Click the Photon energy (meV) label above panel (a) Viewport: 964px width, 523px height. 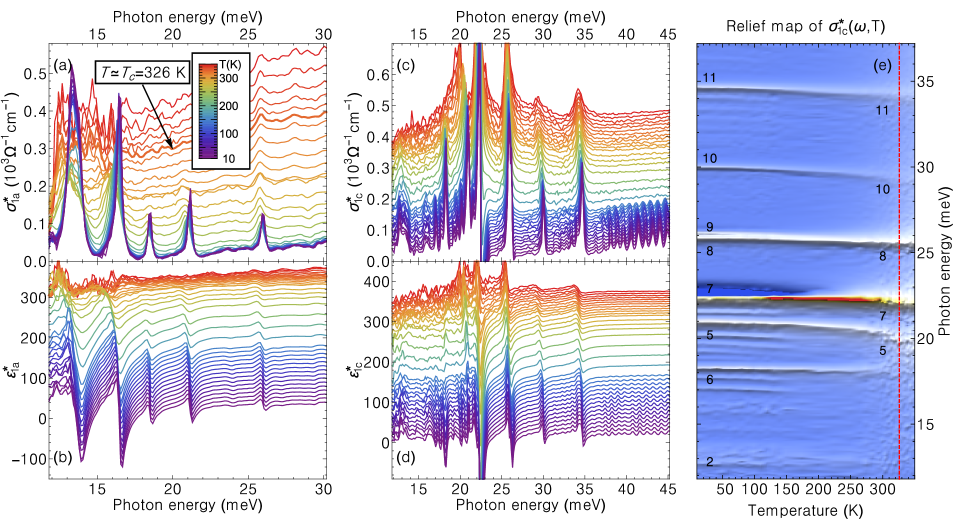point(188,16)
